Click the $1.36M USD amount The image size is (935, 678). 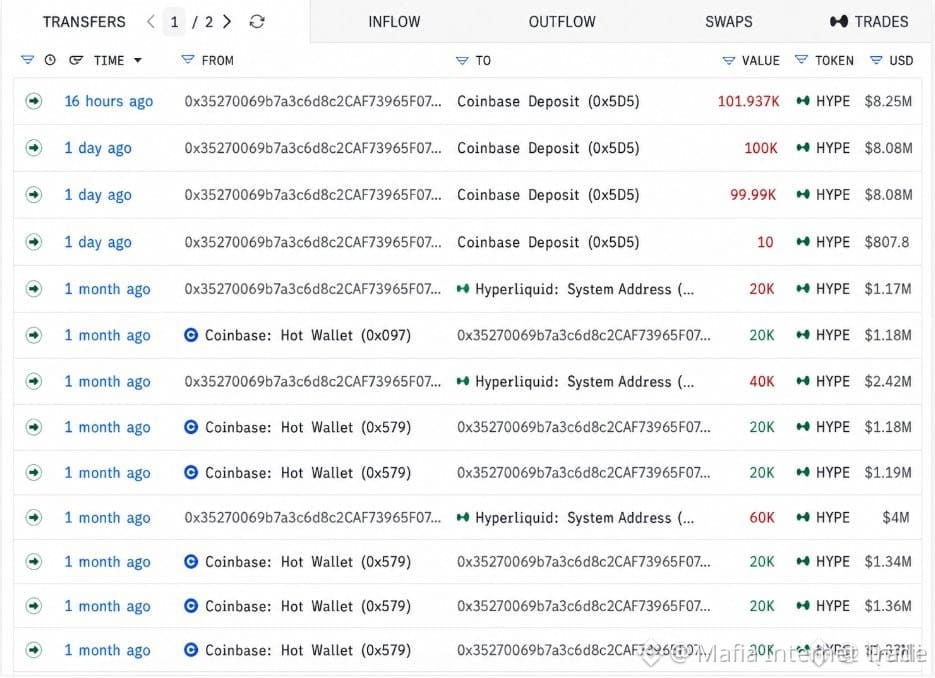[x=888, y=606]
